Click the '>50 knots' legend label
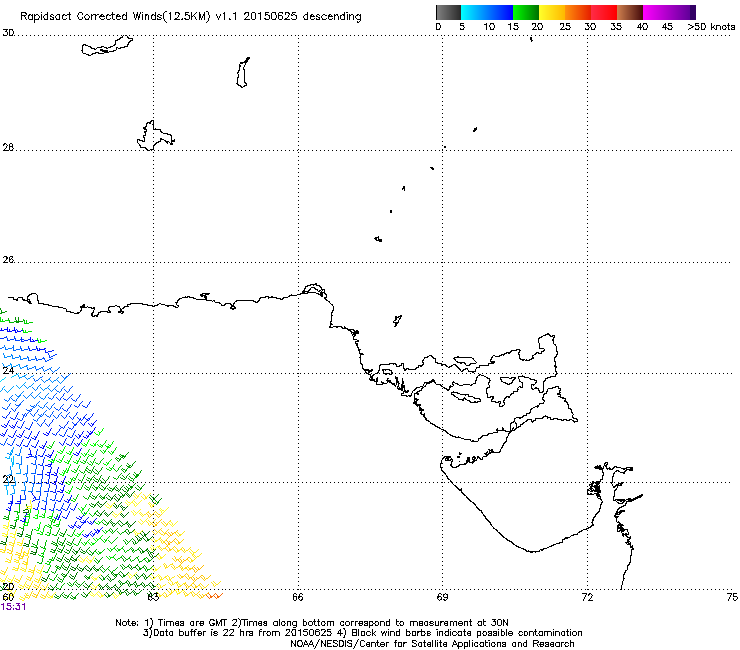Screen dimensions: 740x650 click(x=711, y=26)
